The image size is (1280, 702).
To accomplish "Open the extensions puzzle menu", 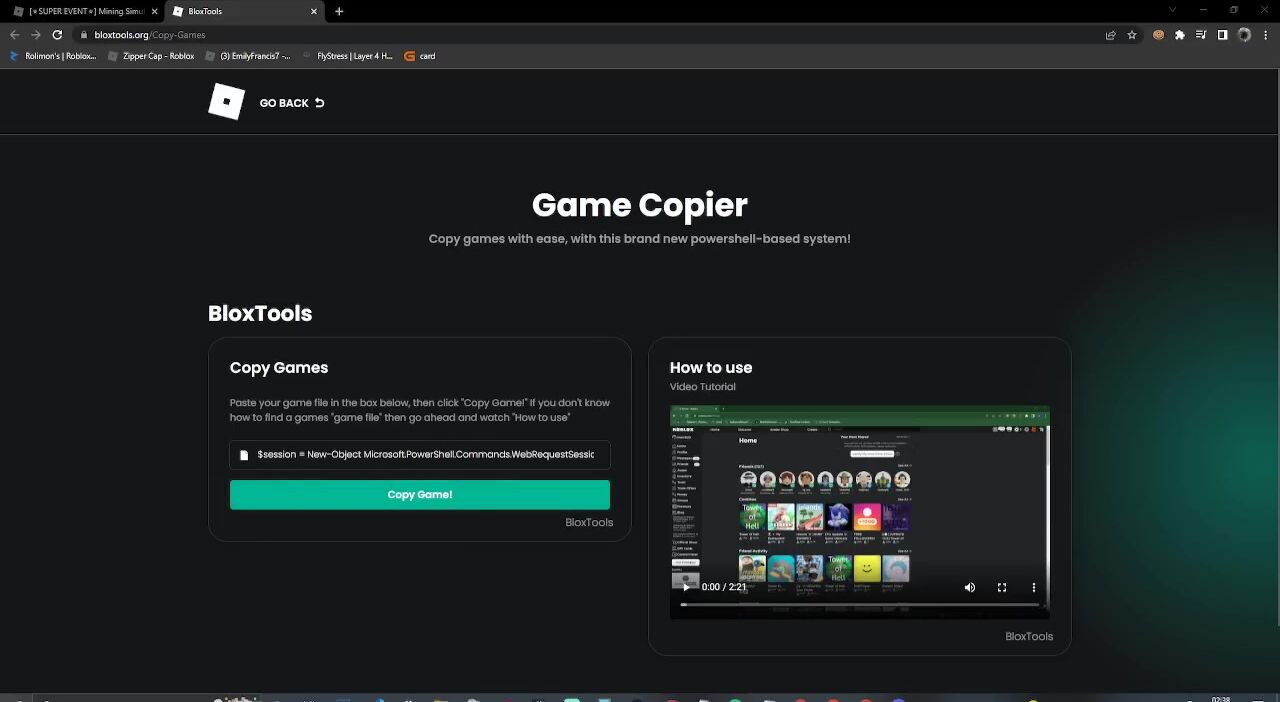I will click(x=1180, y=35).
